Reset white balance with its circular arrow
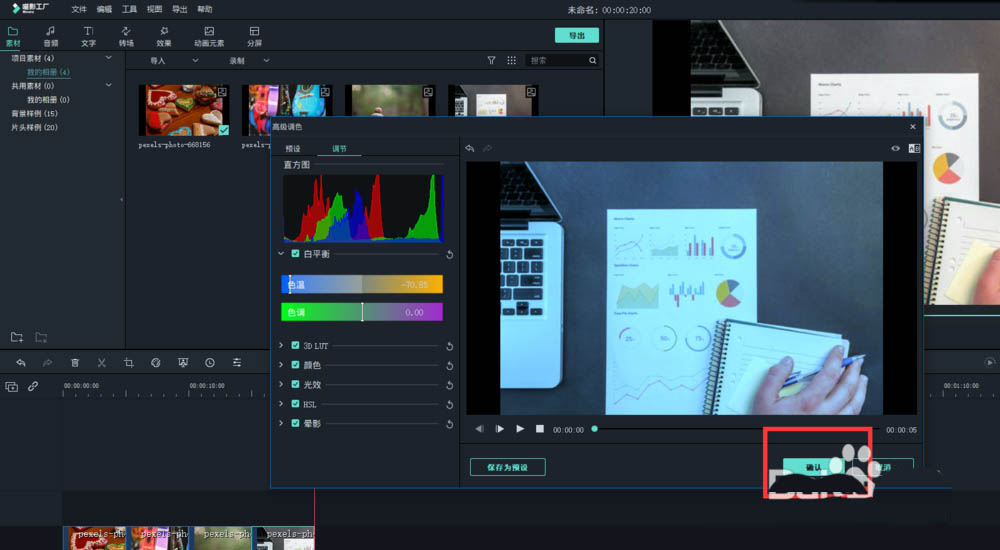 (450, 255)
